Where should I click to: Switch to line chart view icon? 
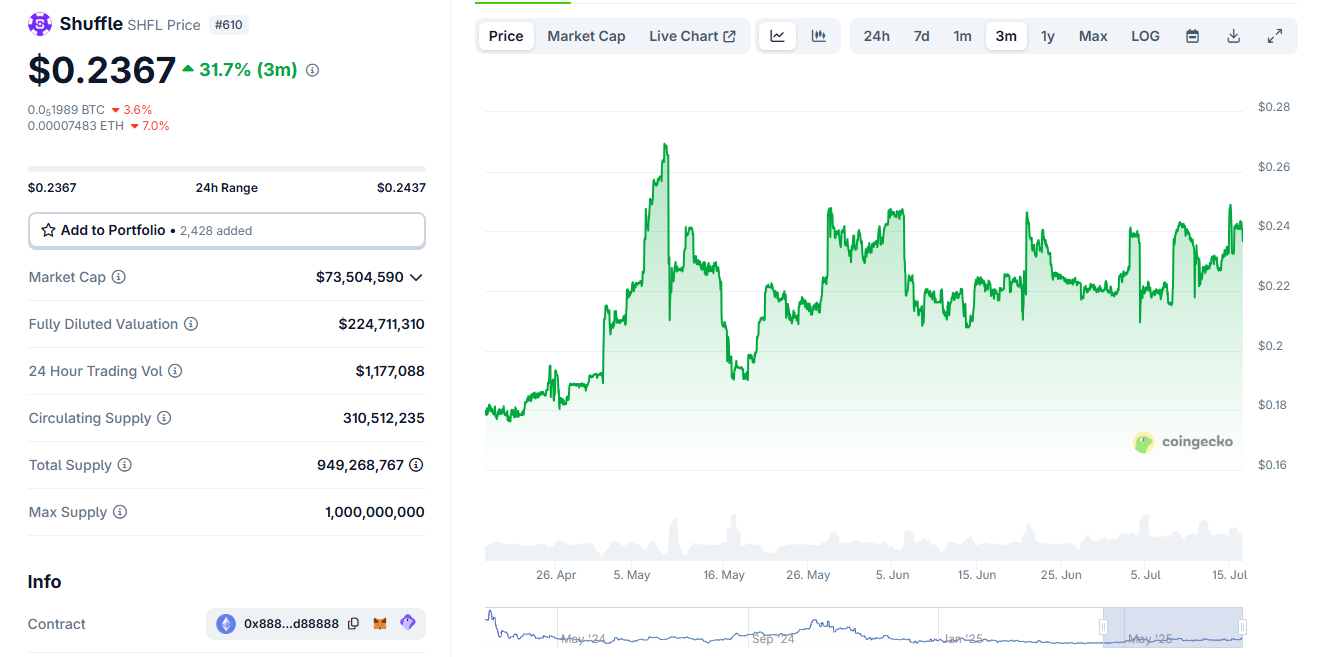click(777, 36)
